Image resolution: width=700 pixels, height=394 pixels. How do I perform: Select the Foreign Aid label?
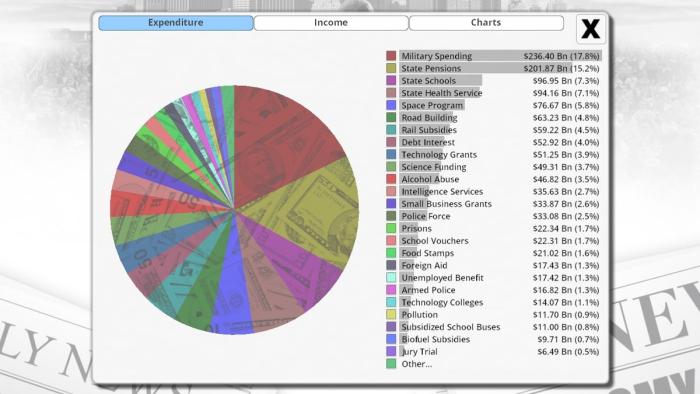(425, 265)
